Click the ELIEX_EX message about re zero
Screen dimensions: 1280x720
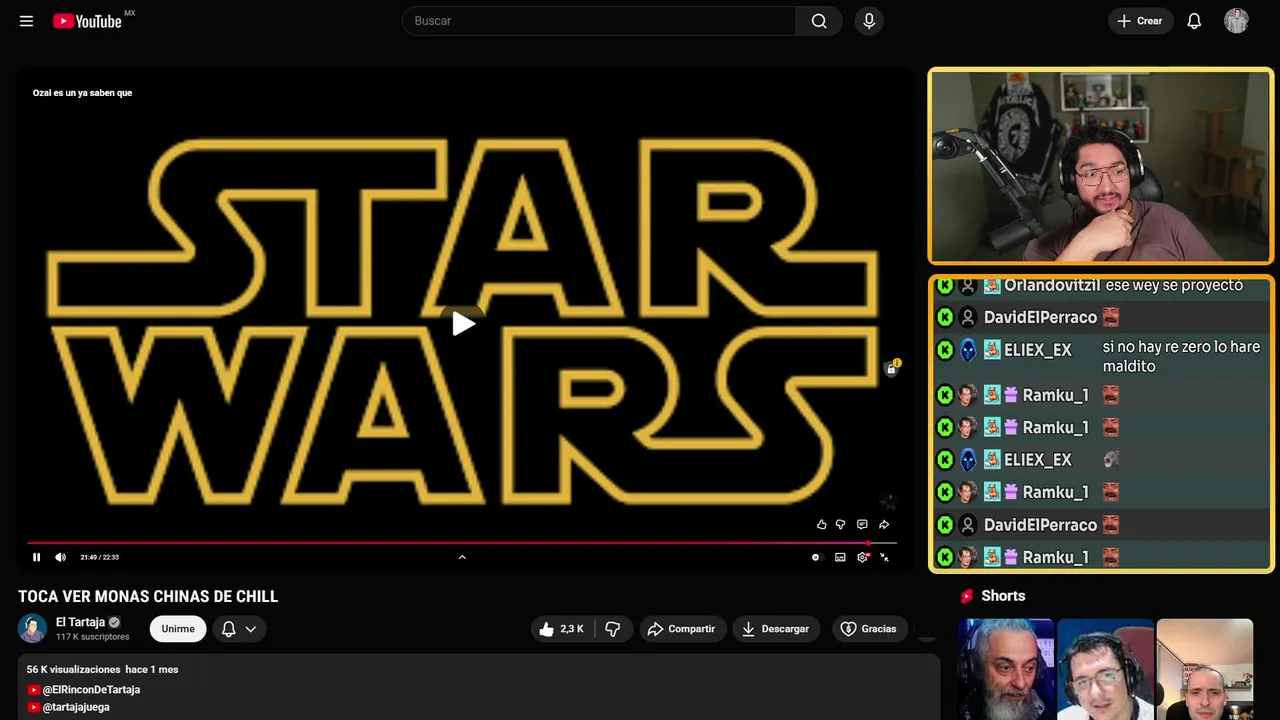click(x=1181, y=356)
